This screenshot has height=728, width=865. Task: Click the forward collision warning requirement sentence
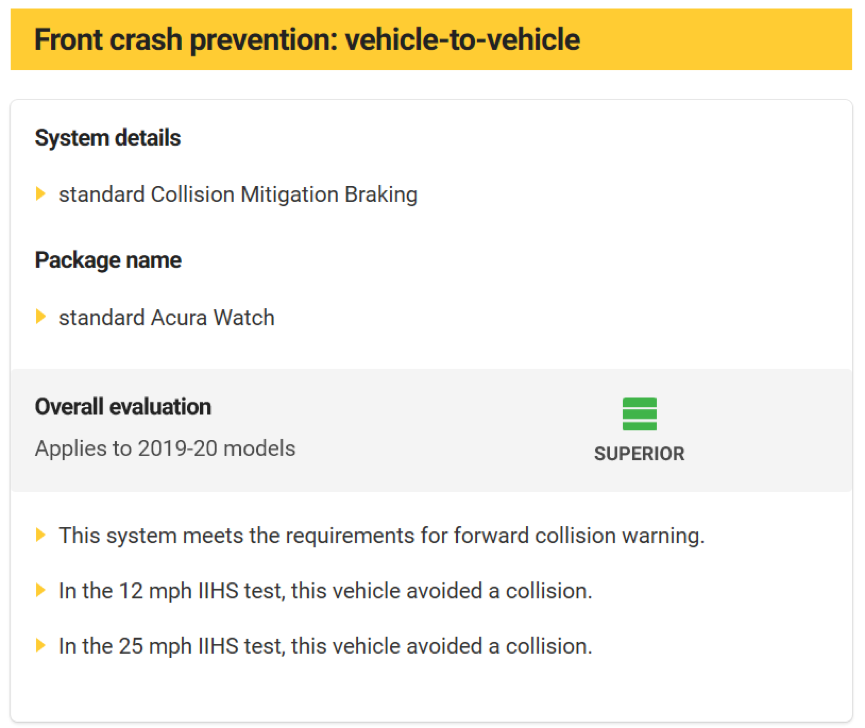pos(382,536)
